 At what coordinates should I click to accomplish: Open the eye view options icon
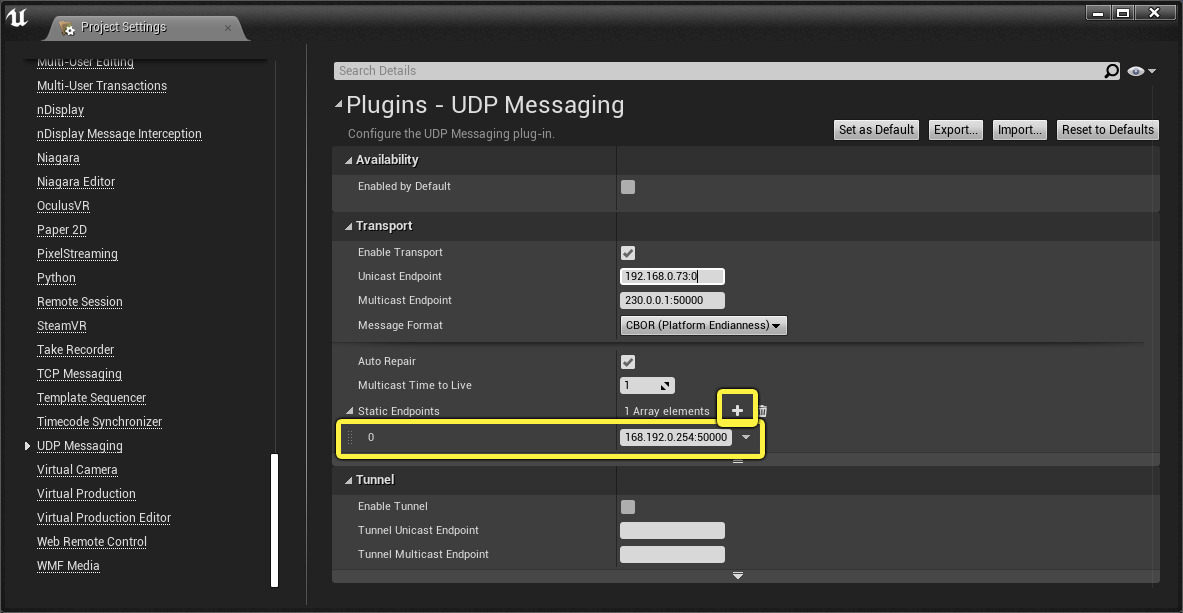pos(1141,71)
